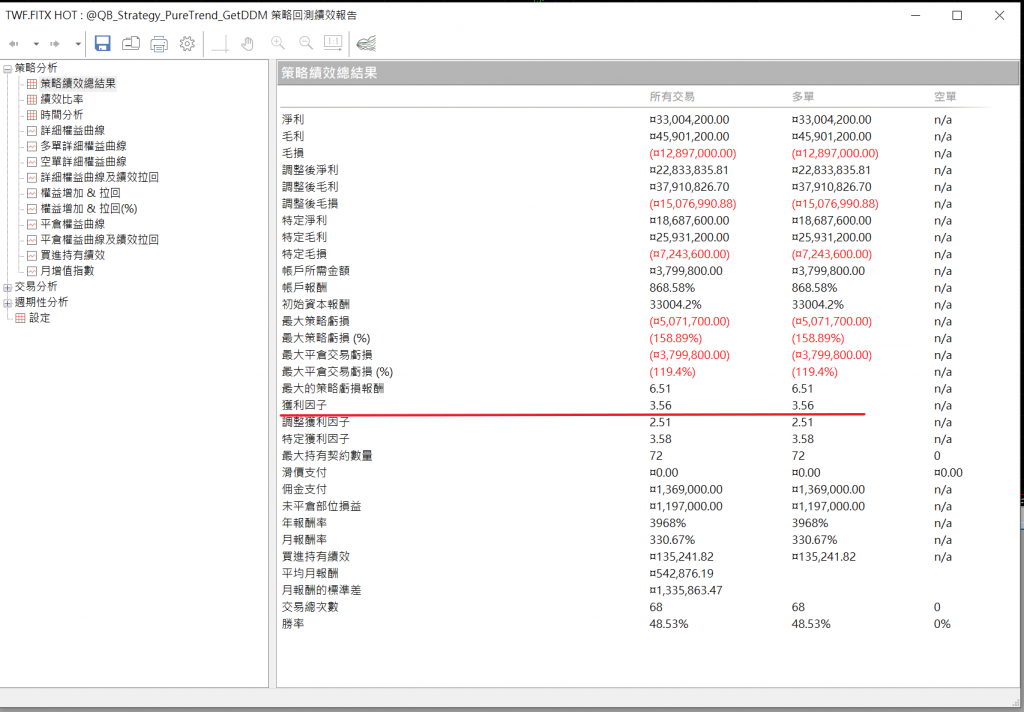This screenshot has width=1024, height=712.
Task: Expand the 交易分析 tree node
Action: [8, 286]
